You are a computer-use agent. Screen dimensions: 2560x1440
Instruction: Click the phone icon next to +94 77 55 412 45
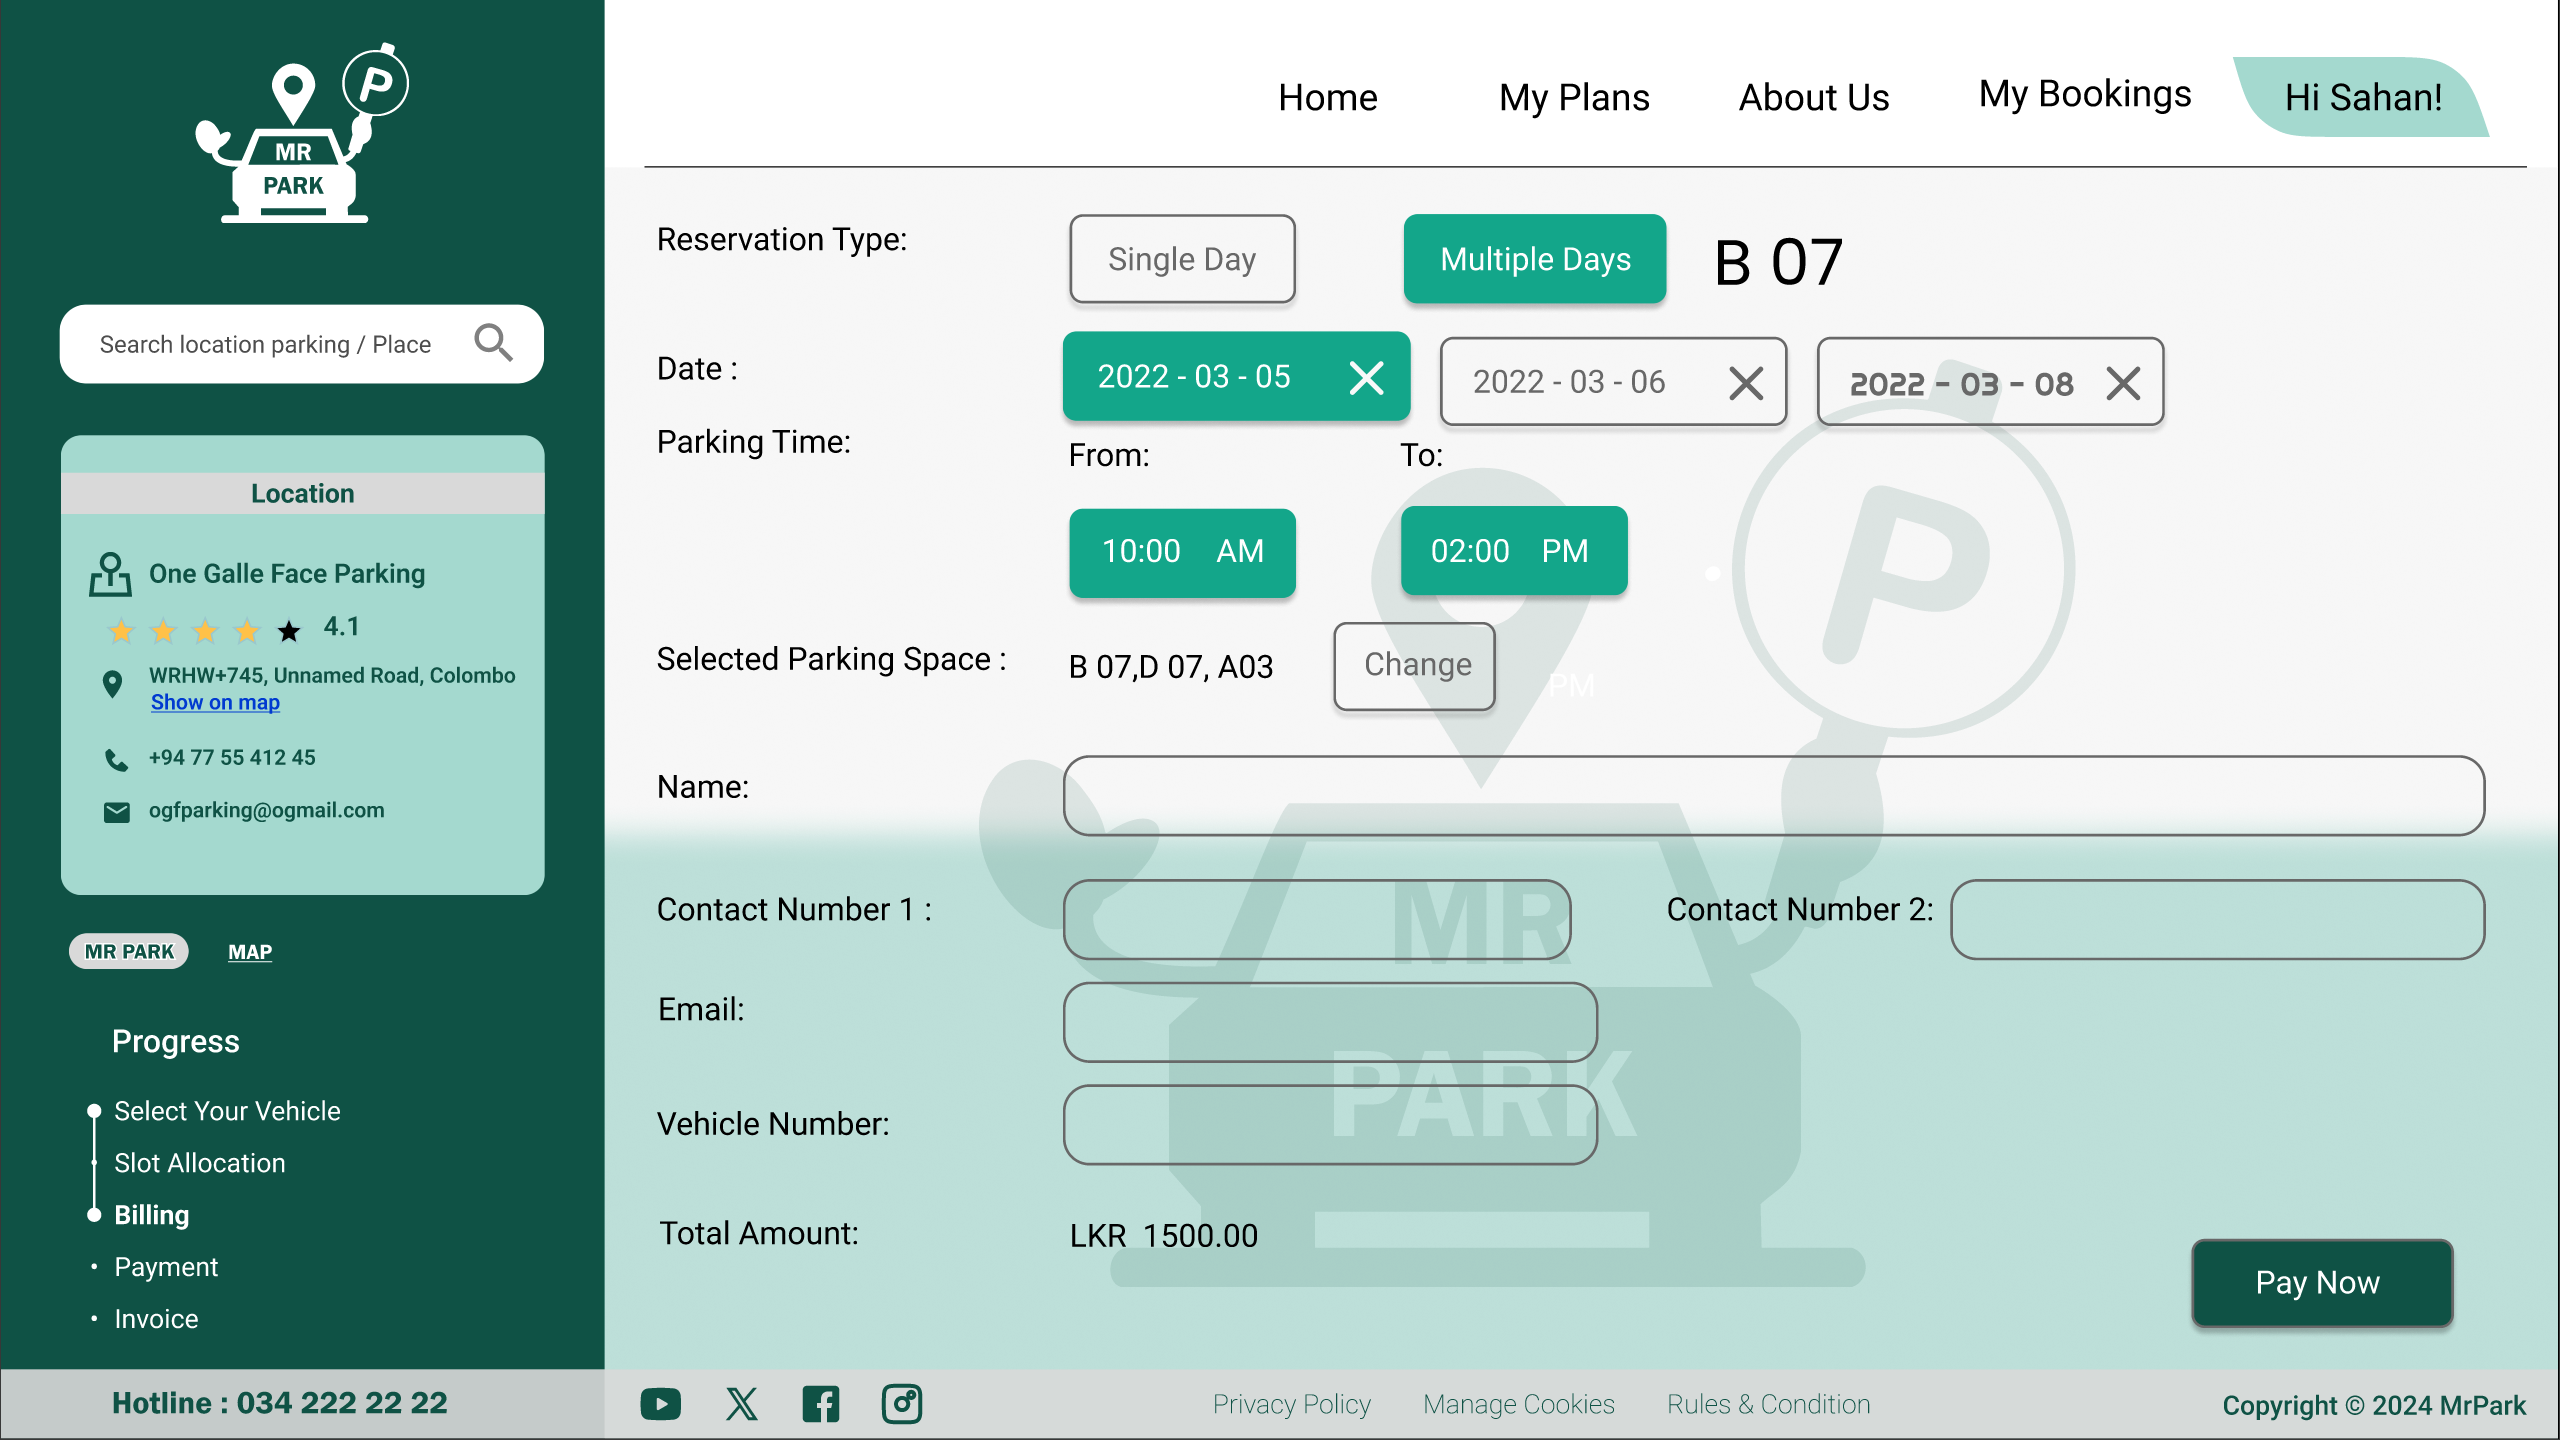(x=116, y=759)
